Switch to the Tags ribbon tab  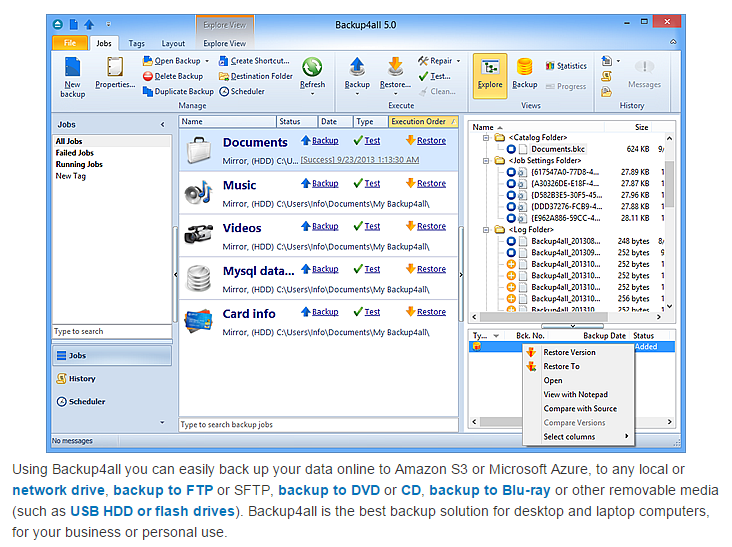point(136,44)
